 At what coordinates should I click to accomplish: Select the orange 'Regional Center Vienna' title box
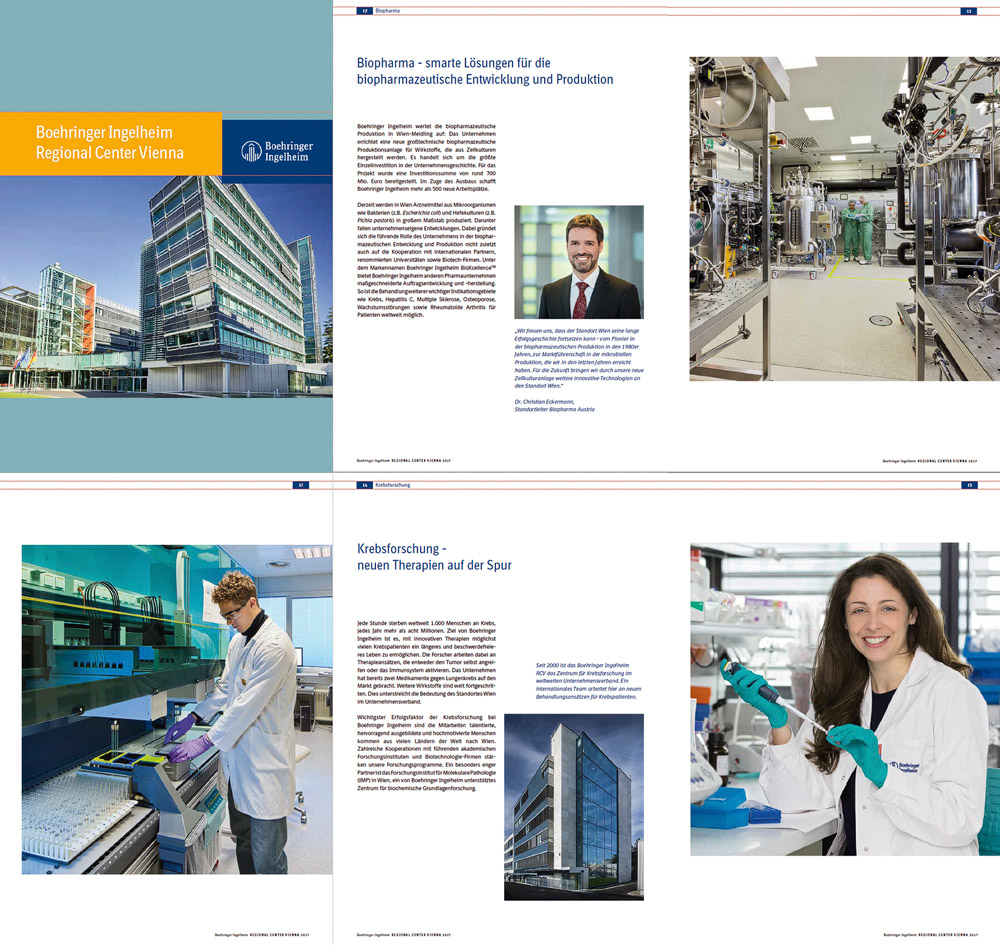click(x=111, y=143)
